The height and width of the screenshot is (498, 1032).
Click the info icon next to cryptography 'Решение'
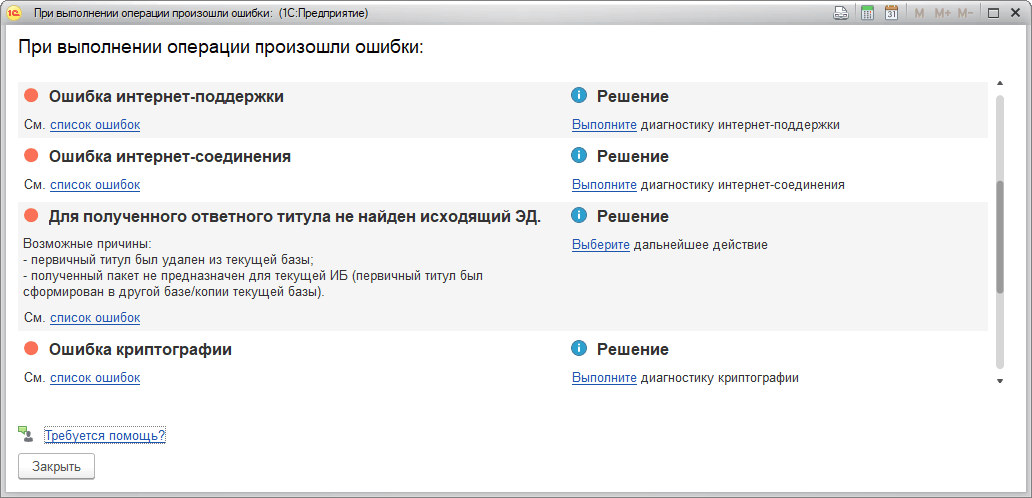click(578, 349)
